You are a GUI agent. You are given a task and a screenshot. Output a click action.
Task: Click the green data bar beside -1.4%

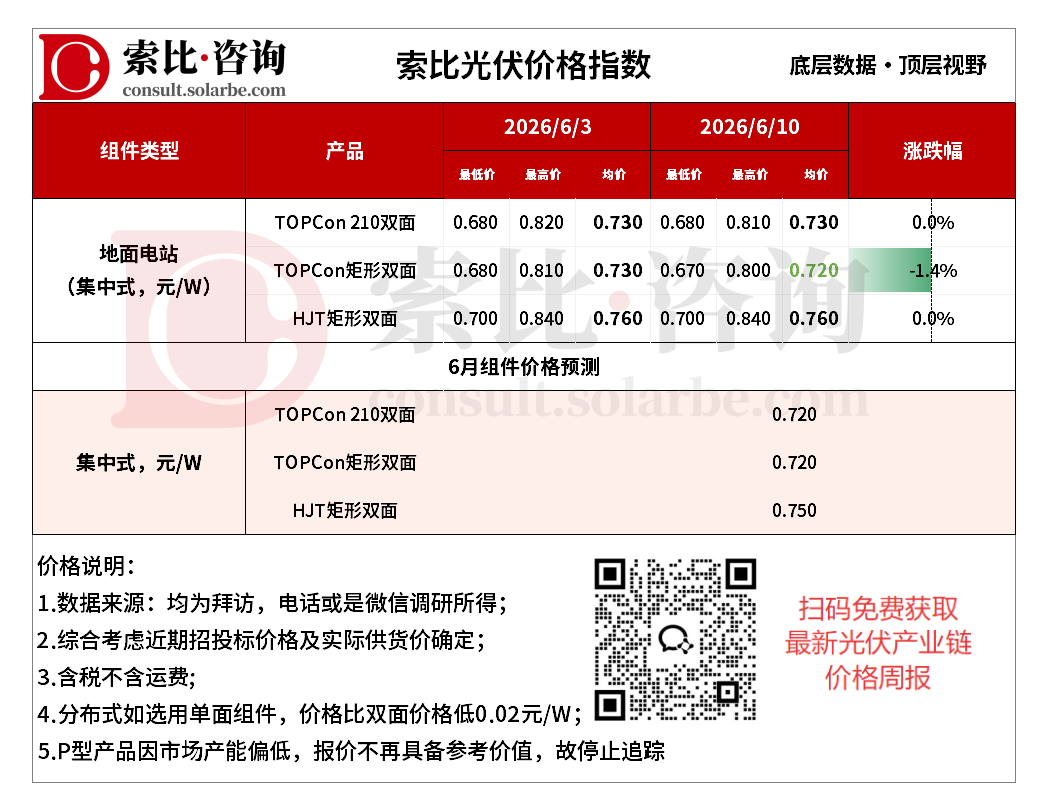[890, 270]
